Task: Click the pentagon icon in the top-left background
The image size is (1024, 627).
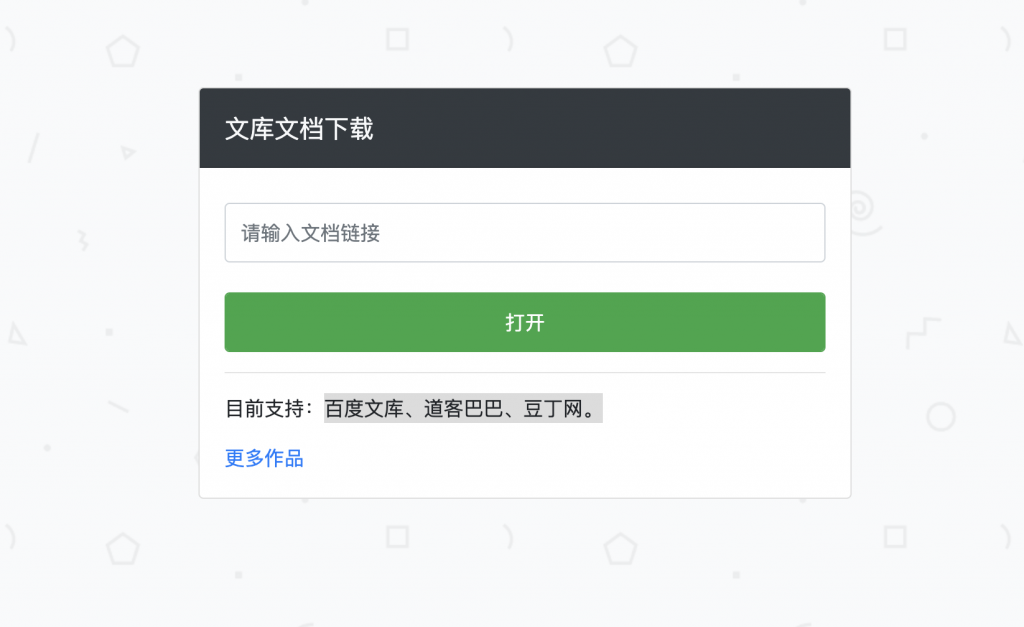Action: point(122,50)
